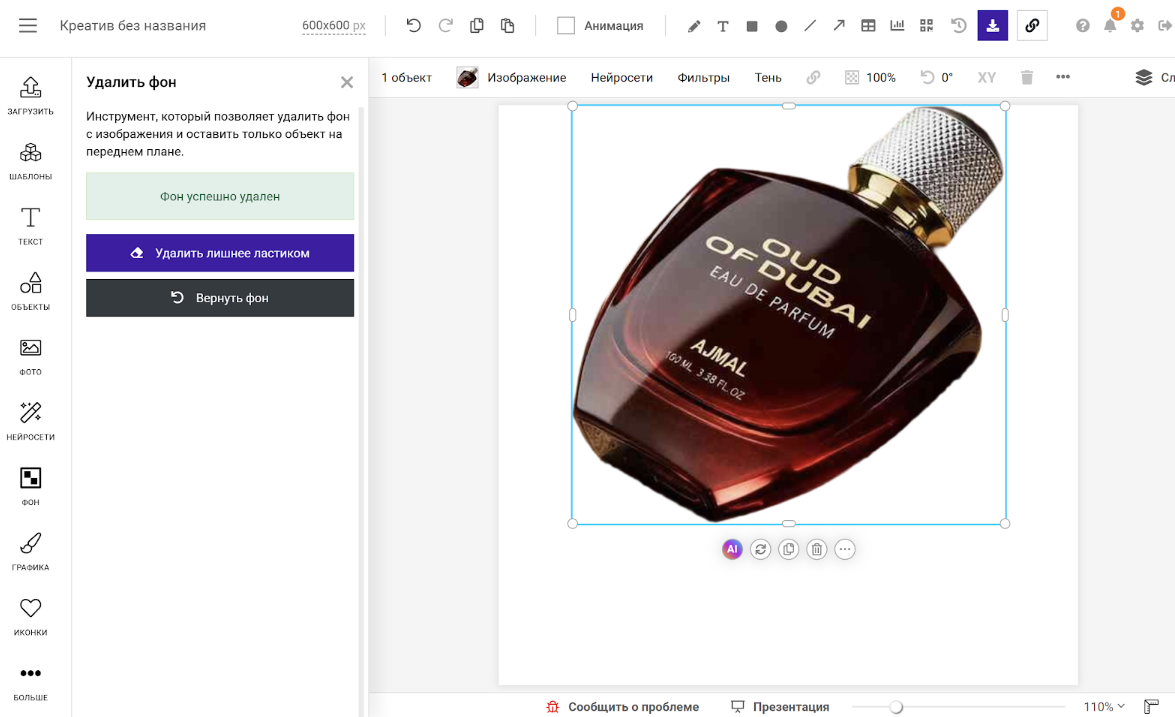Open the version history icon

[x=959, y=26]
